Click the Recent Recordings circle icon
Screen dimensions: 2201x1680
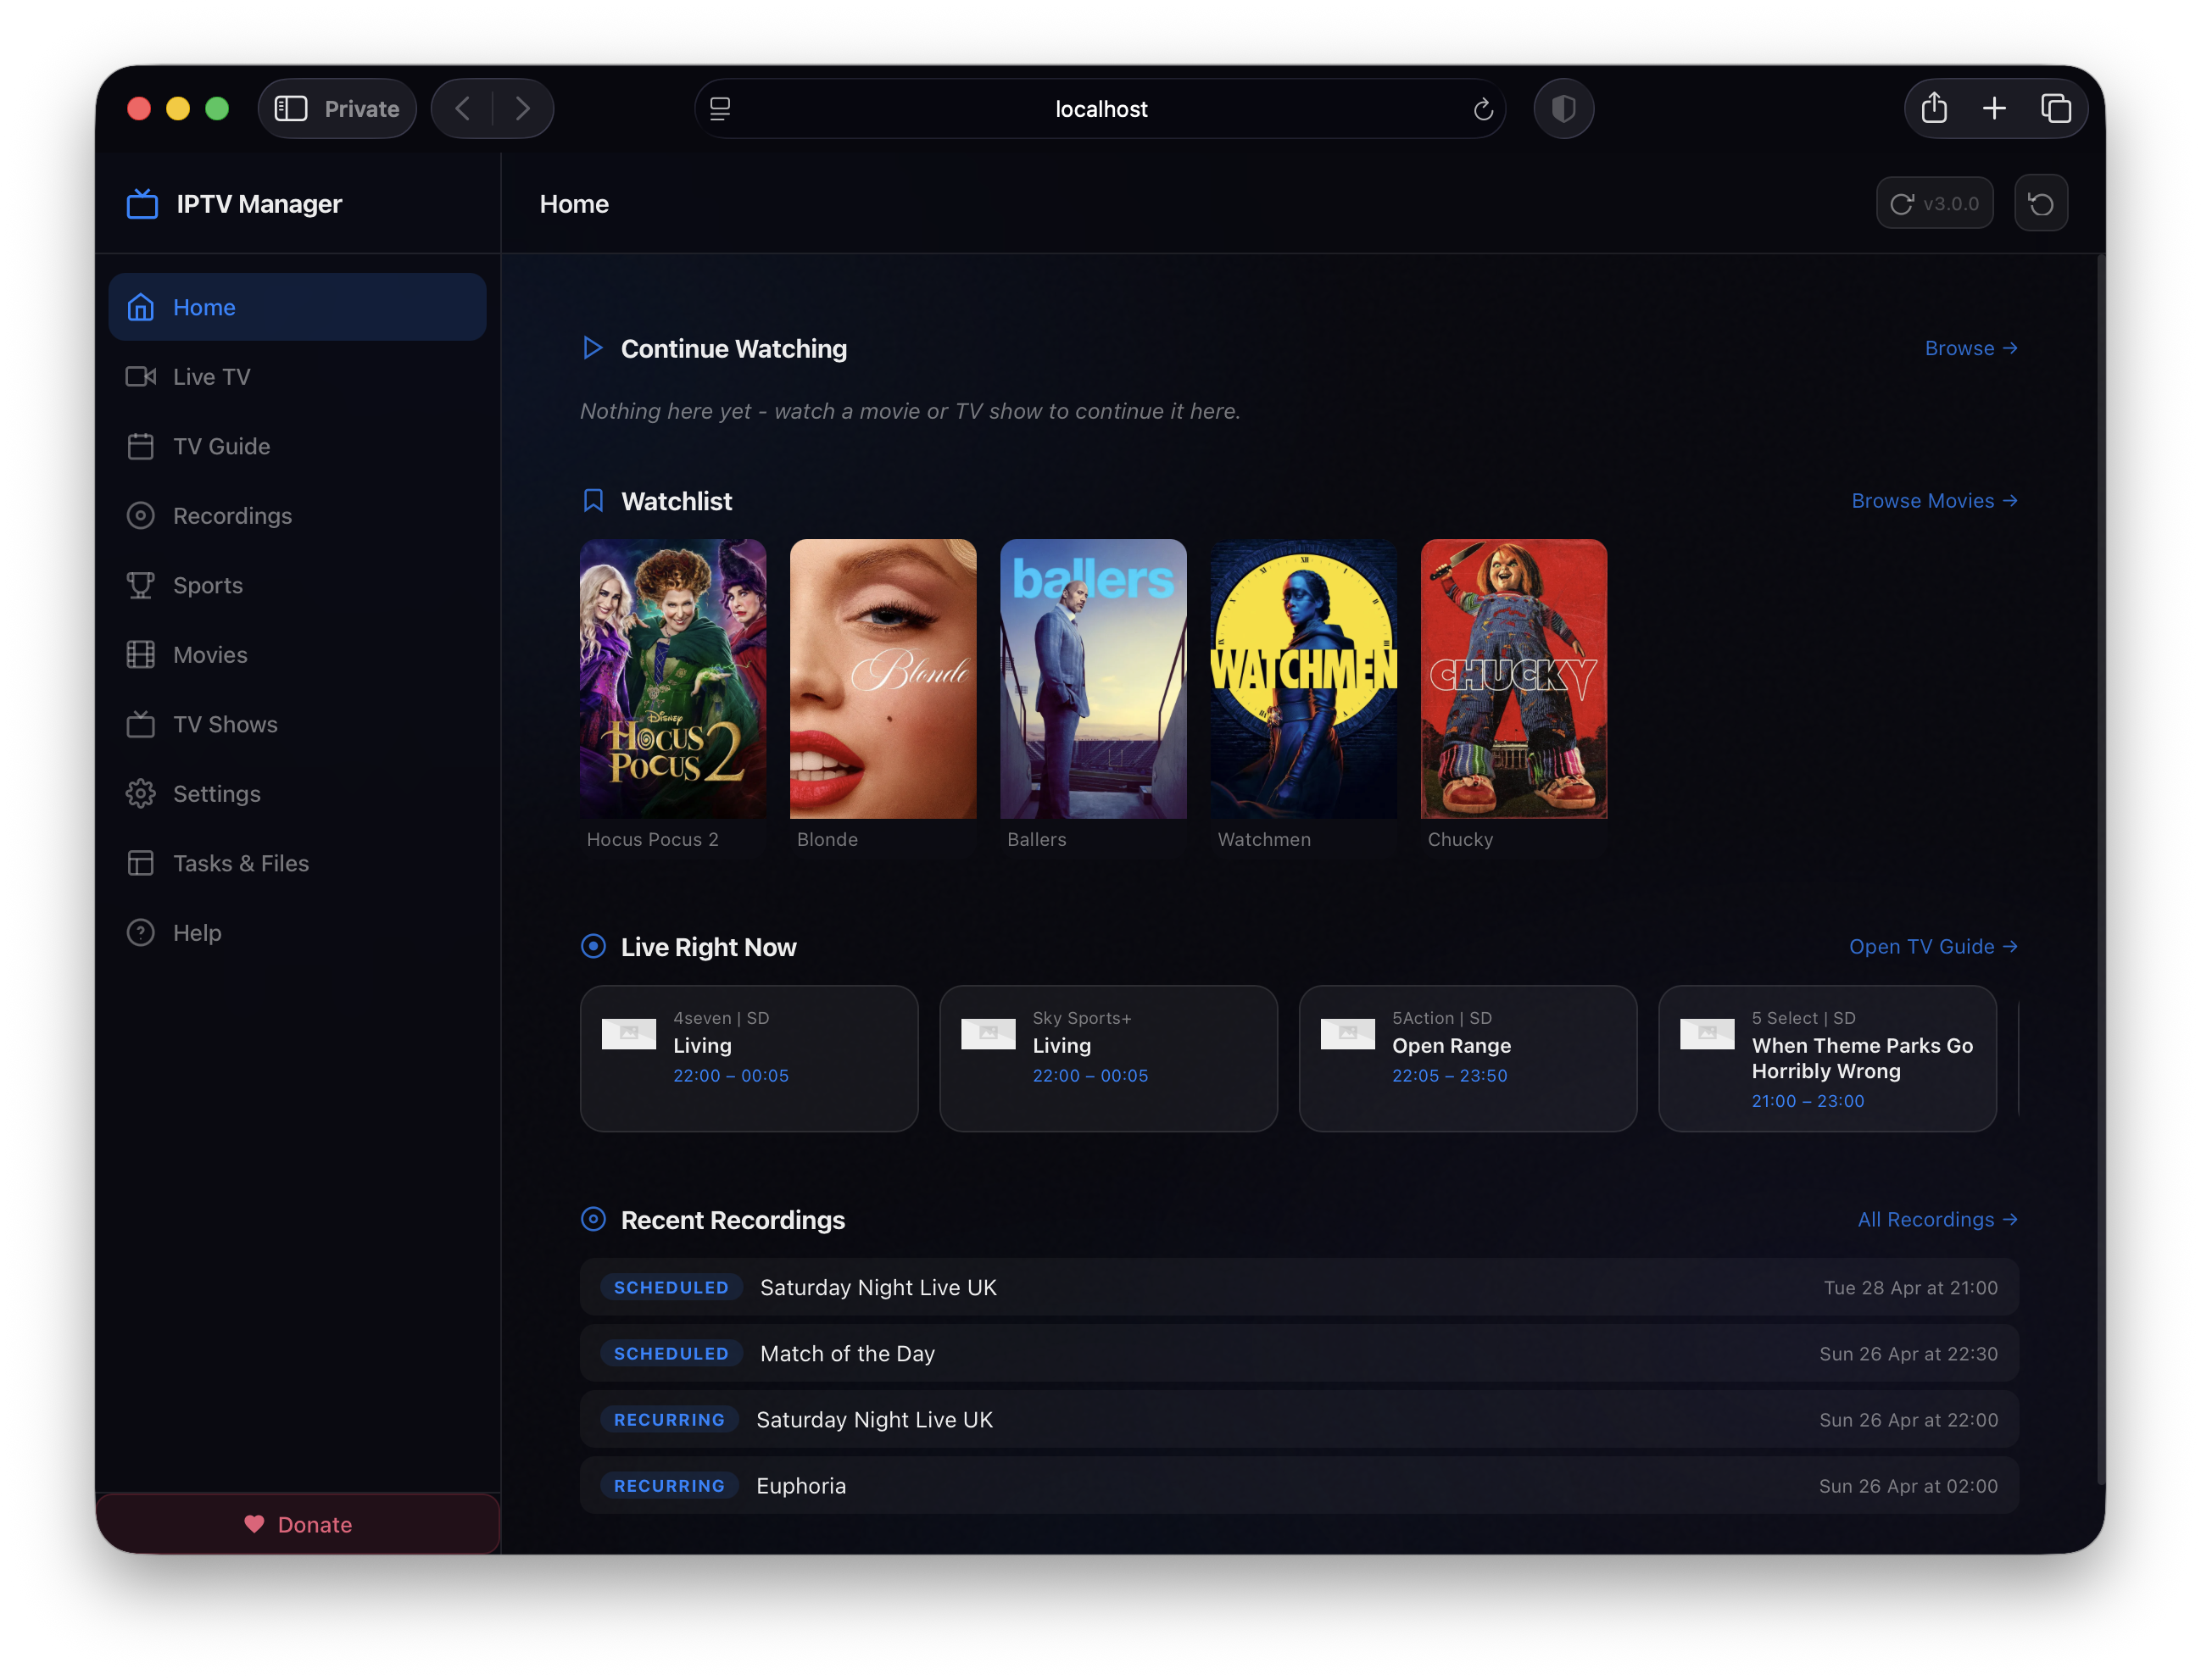click(x=593, y=1219)
